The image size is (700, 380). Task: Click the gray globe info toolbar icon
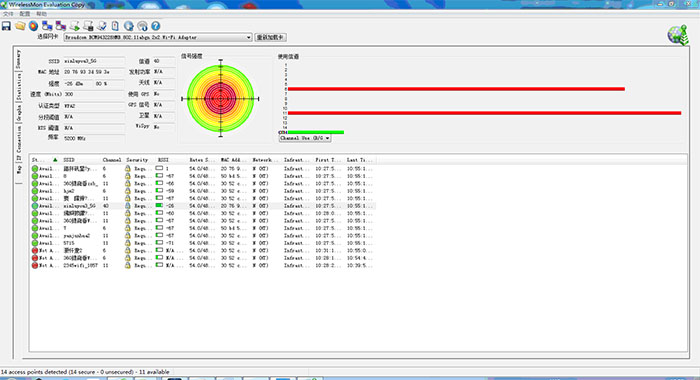click(142, 26)
